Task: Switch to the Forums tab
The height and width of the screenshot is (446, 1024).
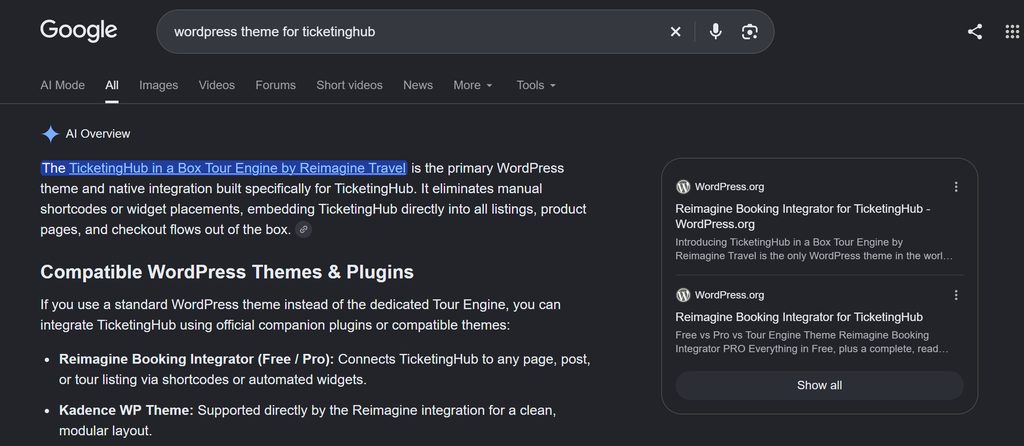Action: pyautogui.click(x=276, y=85)
